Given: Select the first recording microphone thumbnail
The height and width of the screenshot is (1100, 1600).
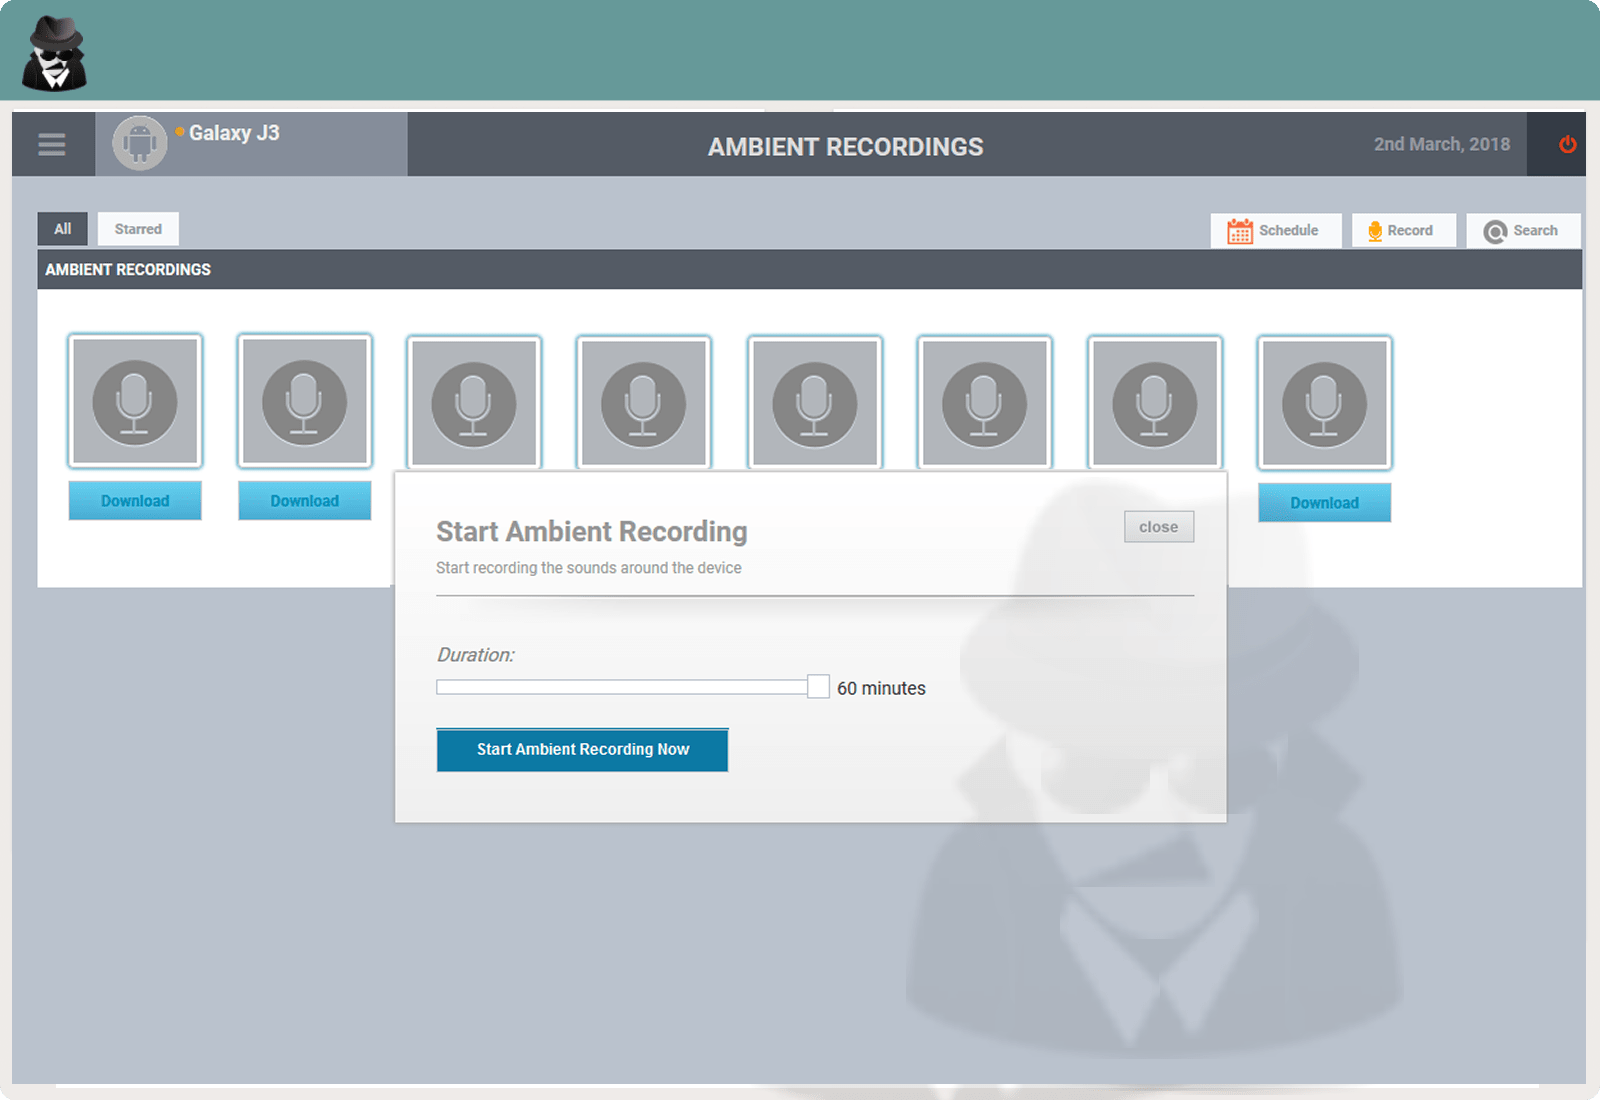Looking at the screenshot, I should pyautogui.click(x=135, y=402).
